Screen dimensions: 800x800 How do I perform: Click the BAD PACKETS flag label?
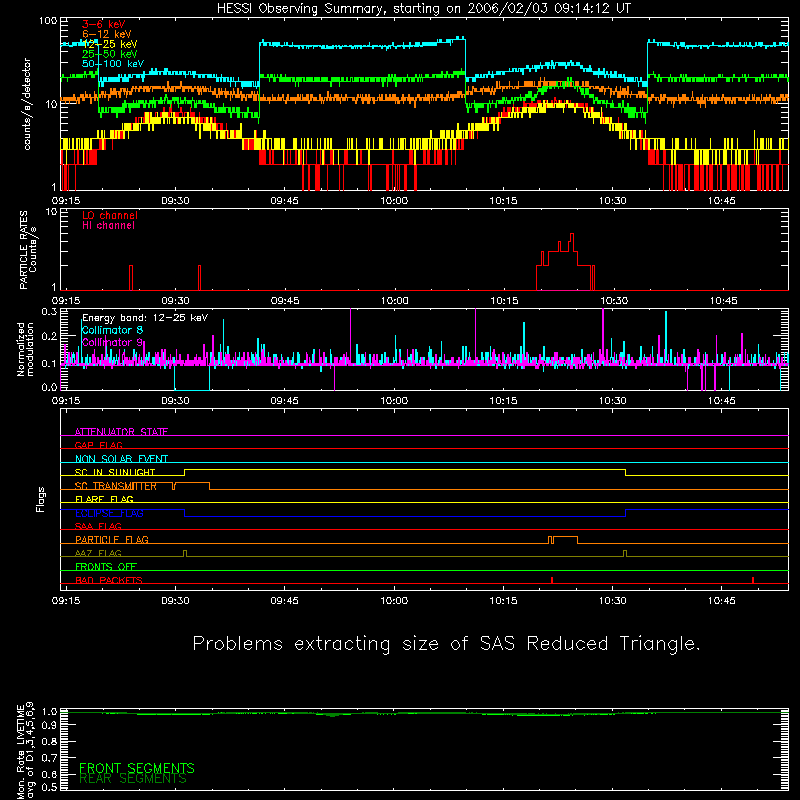click(109, 580)
